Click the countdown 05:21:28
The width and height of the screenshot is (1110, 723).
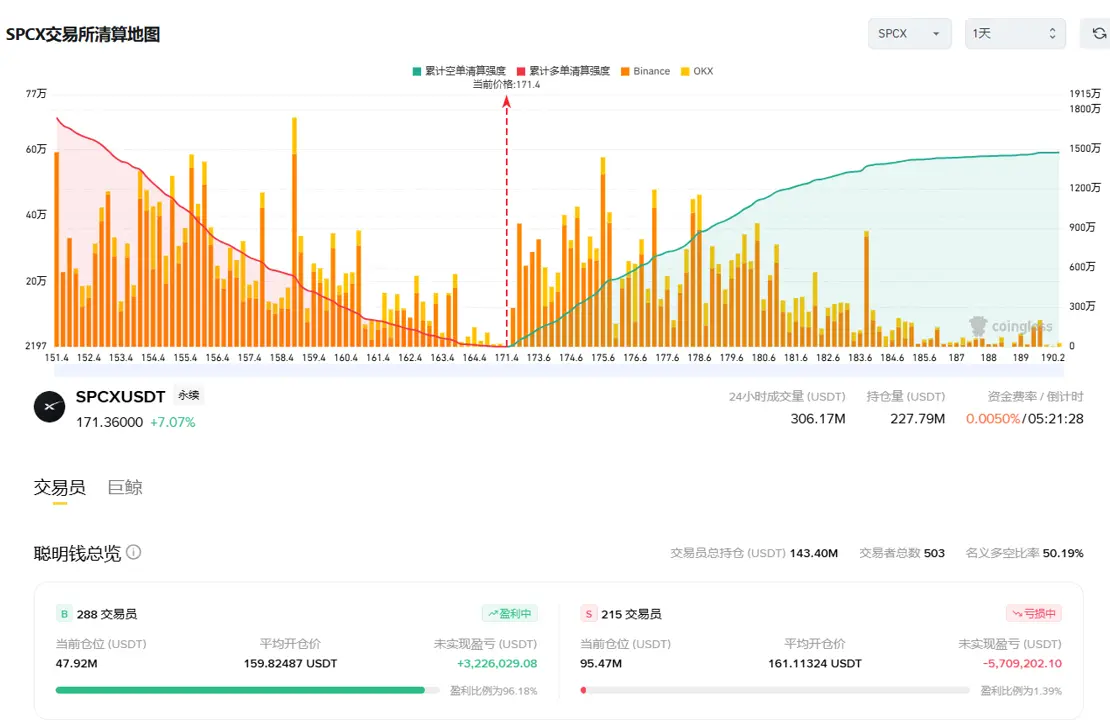[1055, 419]
